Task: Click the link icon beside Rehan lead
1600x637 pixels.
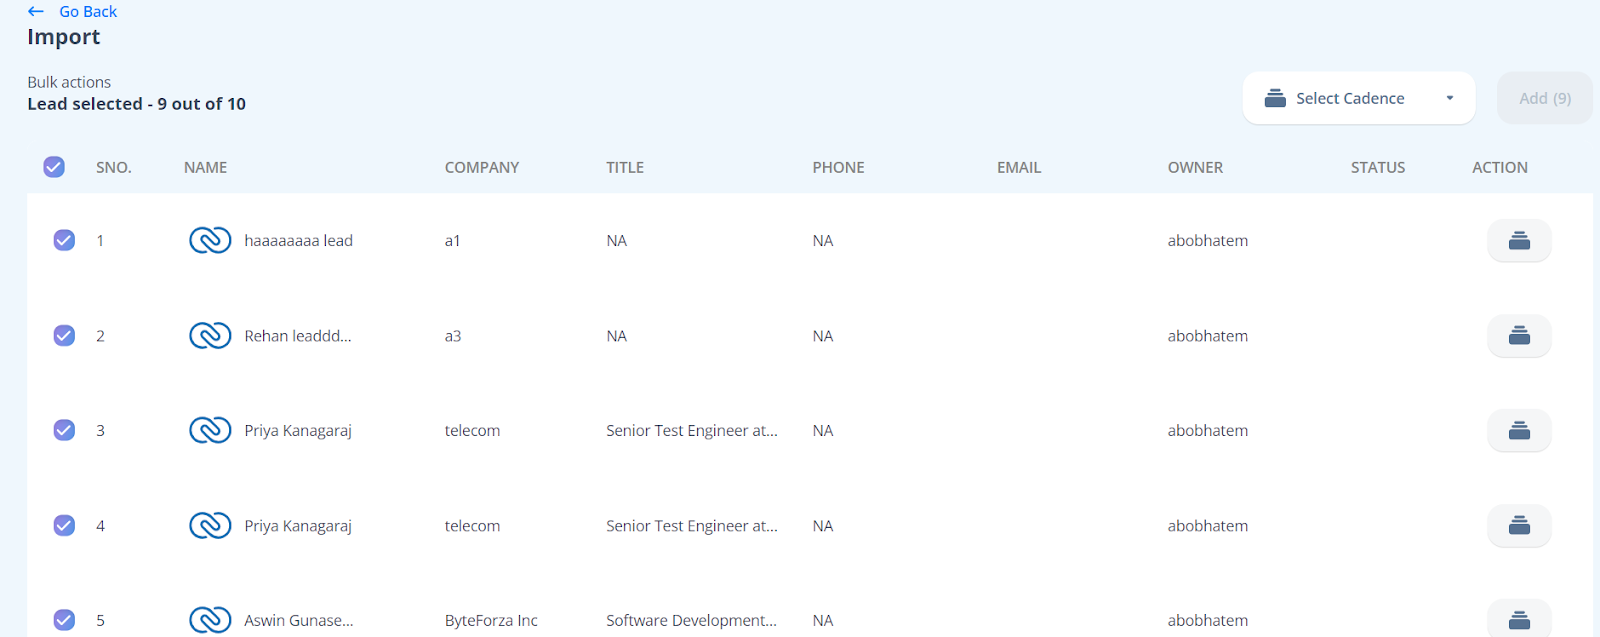Action: (x=210, y=336)
